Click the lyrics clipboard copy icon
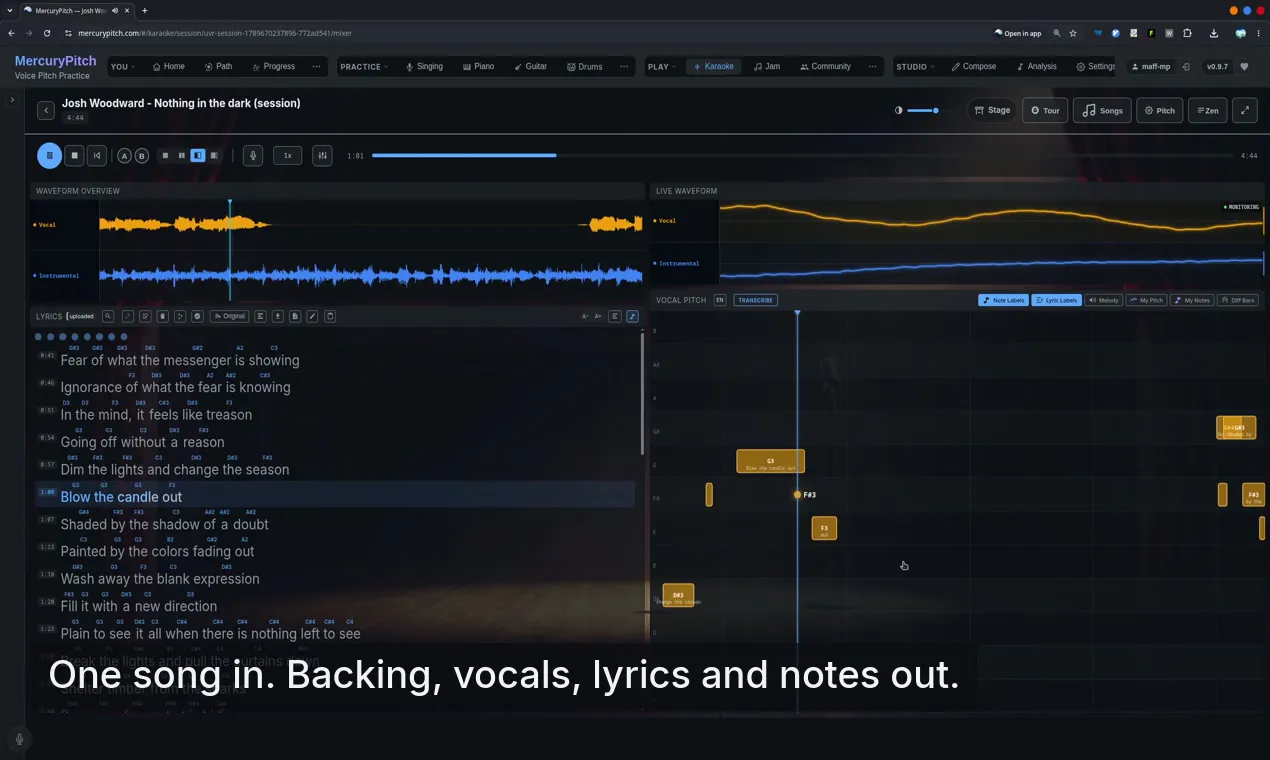 point(330,316)
